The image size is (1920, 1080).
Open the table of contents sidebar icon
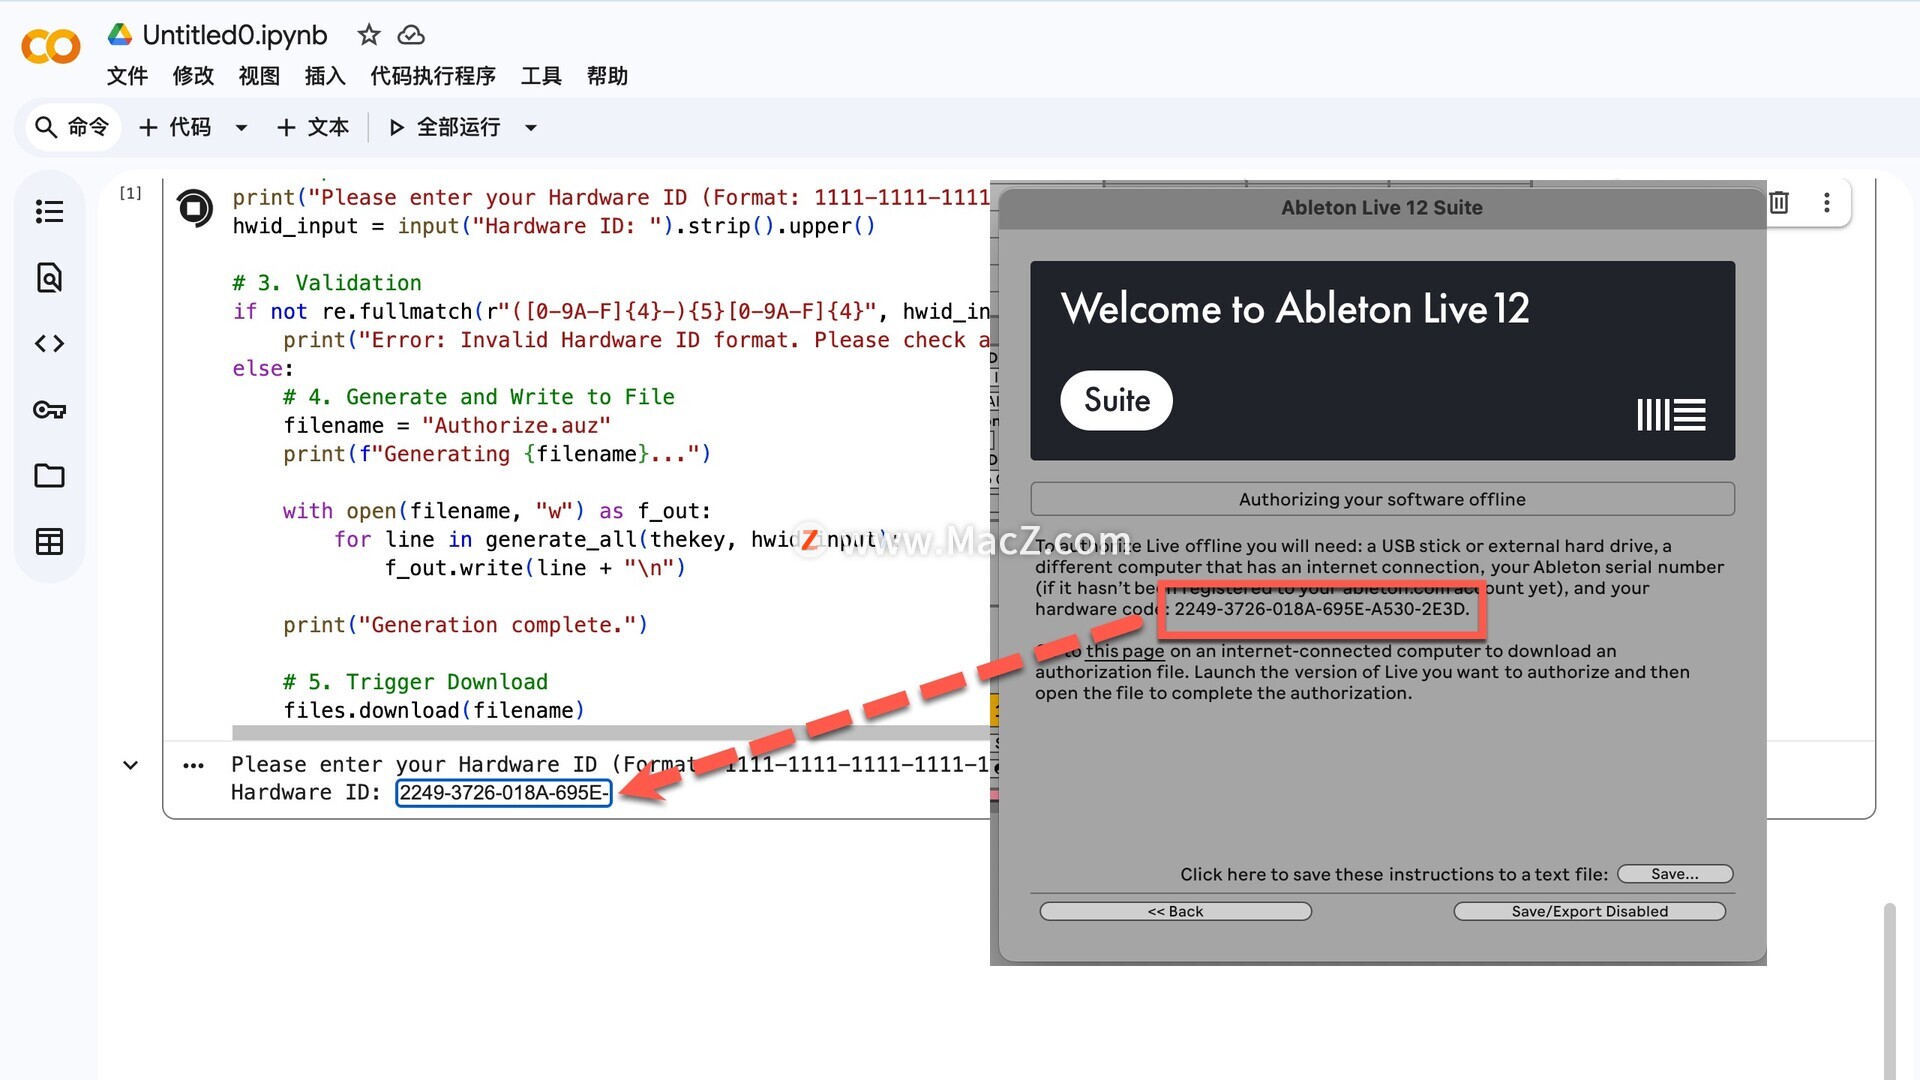(x=49, y=211)
